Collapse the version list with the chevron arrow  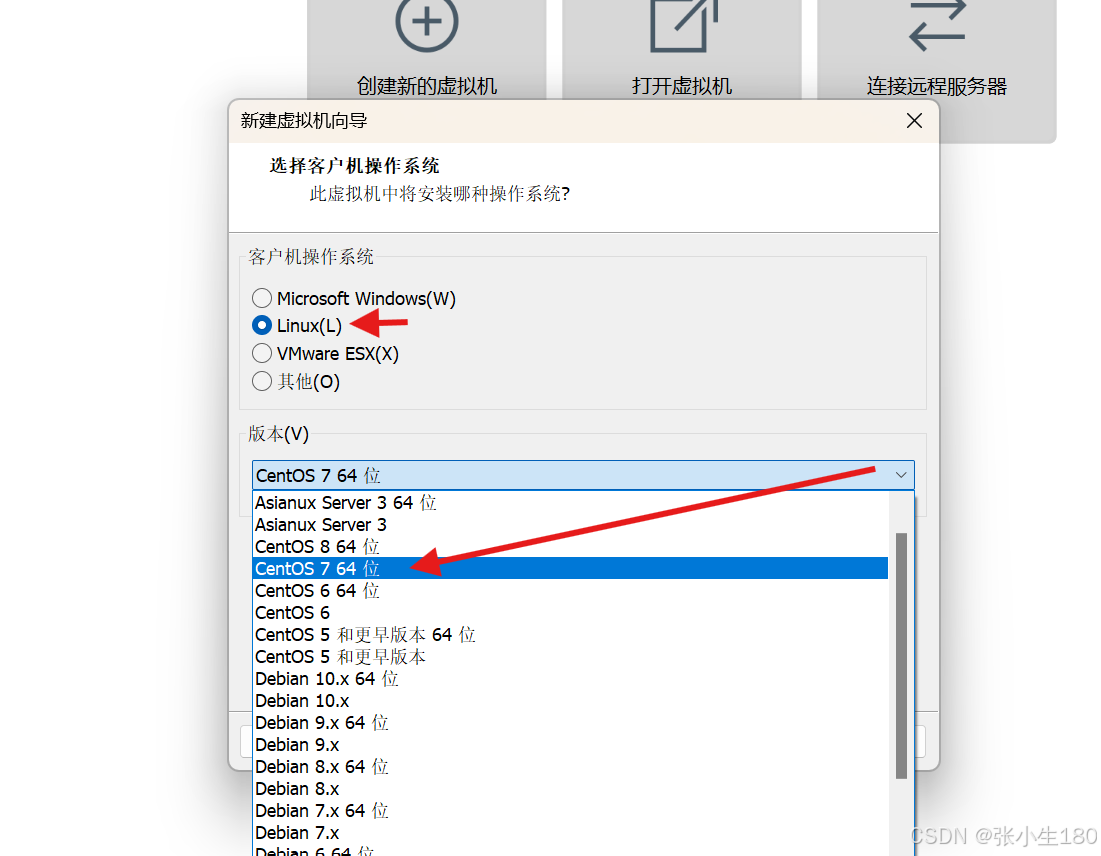click(901, 475)
